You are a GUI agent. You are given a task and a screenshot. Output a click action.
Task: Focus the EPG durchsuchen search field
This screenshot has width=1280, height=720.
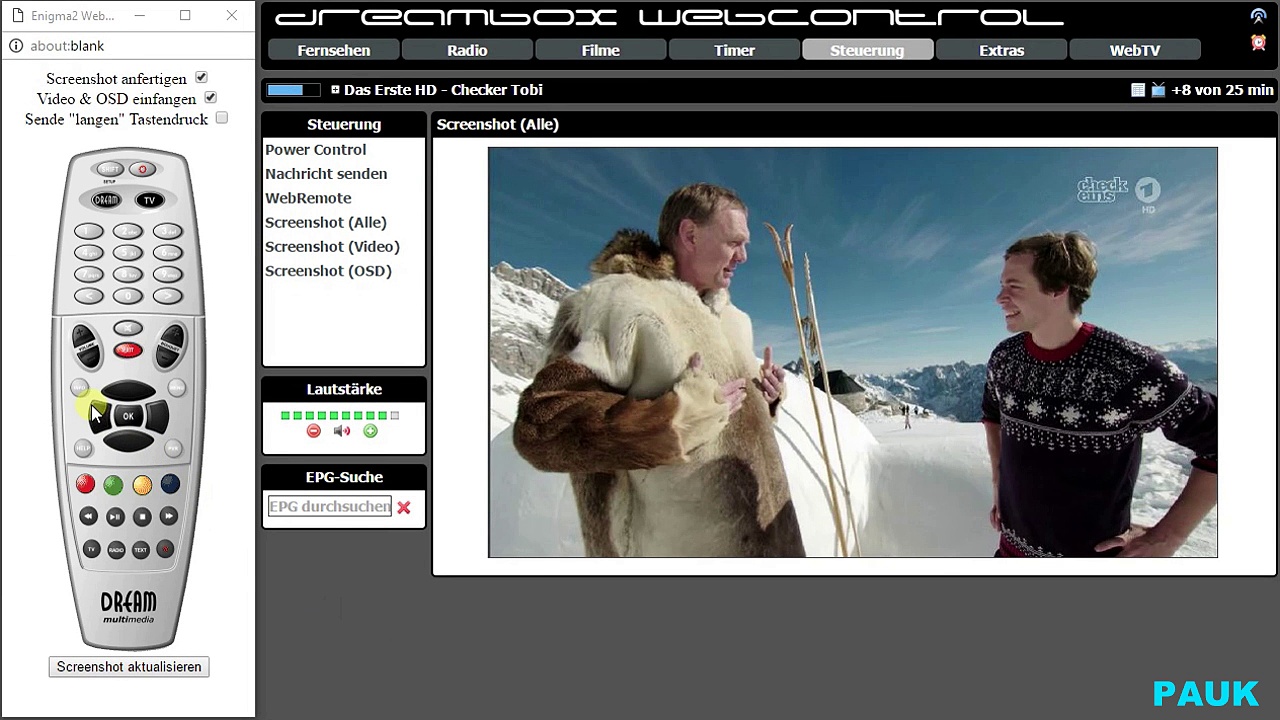click(329, 507)
